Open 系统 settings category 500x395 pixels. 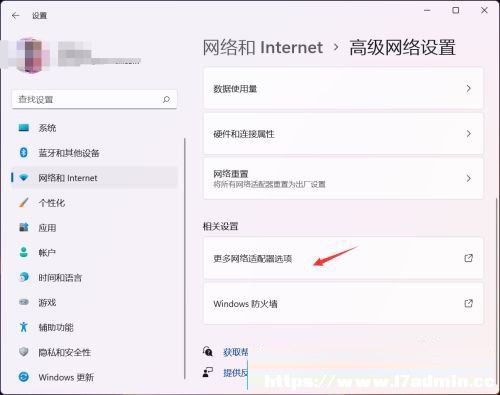click(x=95, y=128)
